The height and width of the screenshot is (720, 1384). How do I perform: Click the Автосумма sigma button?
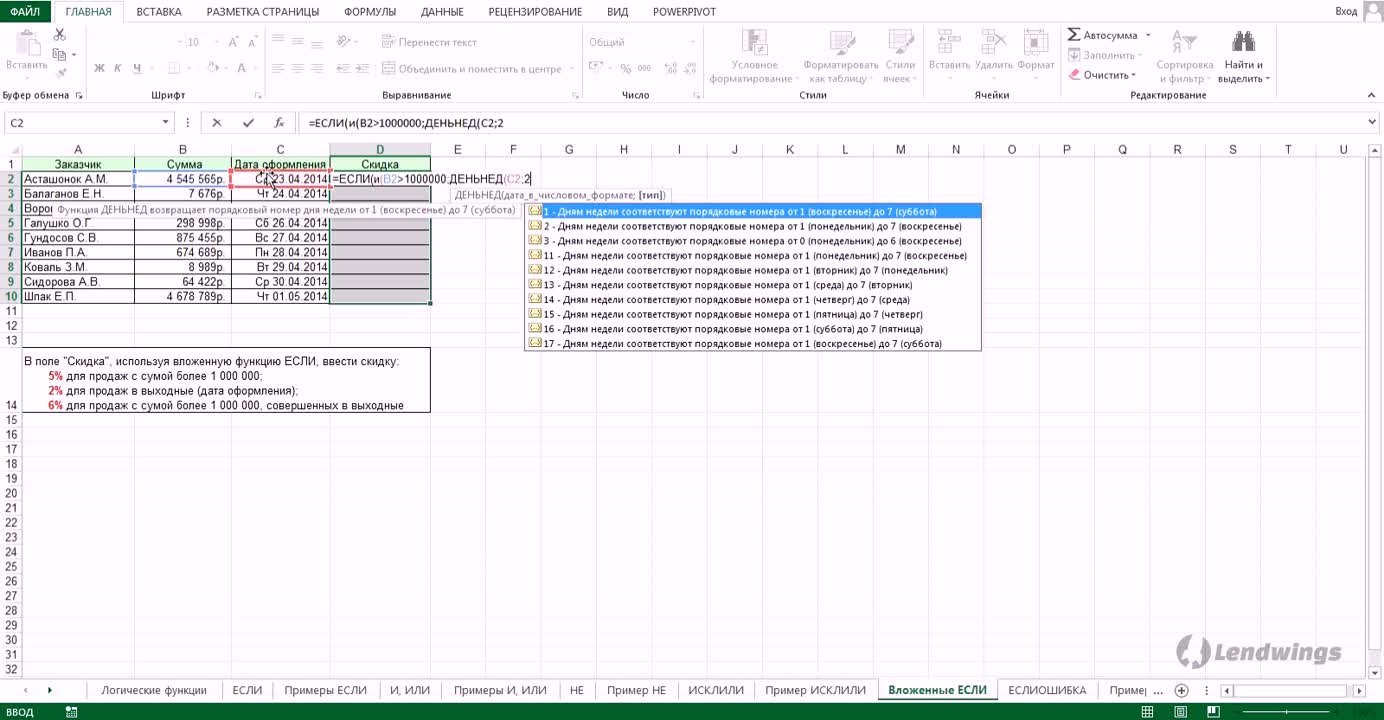pyautogui.click(x=1102, y=35)
